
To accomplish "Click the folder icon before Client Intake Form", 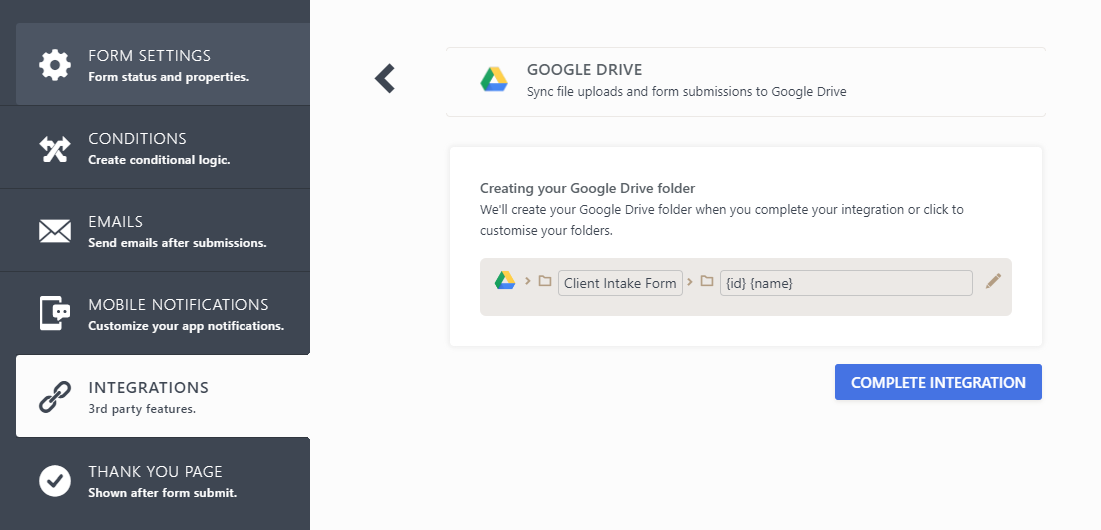I will coord(545,281).
